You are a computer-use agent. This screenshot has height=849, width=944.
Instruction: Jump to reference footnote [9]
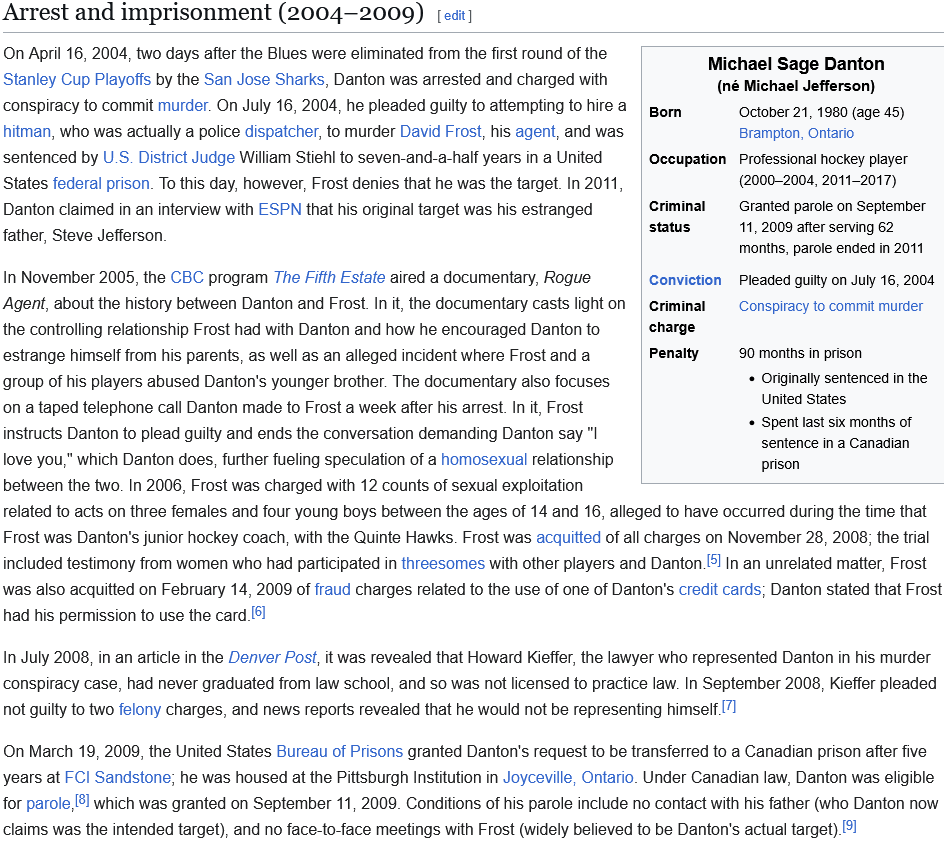[849, 826]
